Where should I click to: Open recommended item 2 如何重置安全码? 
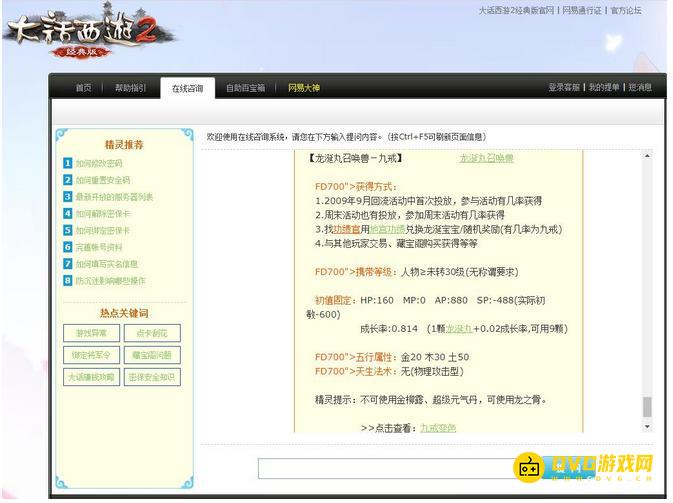tap(103, 180)
